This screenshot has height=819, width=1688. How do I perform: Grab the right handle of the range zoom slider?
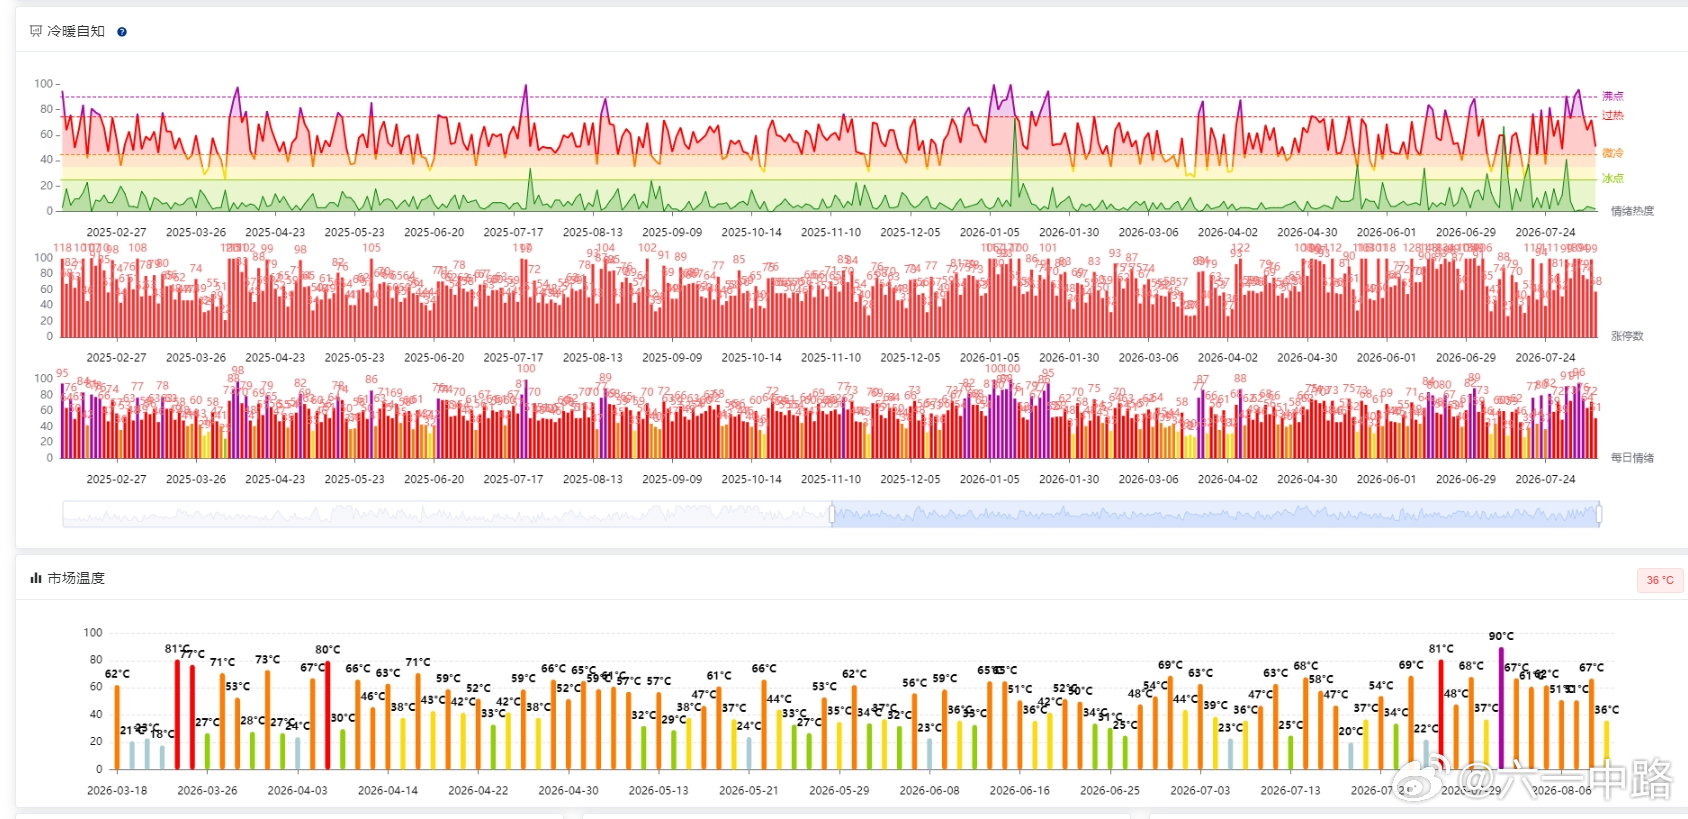point(1599,514)
